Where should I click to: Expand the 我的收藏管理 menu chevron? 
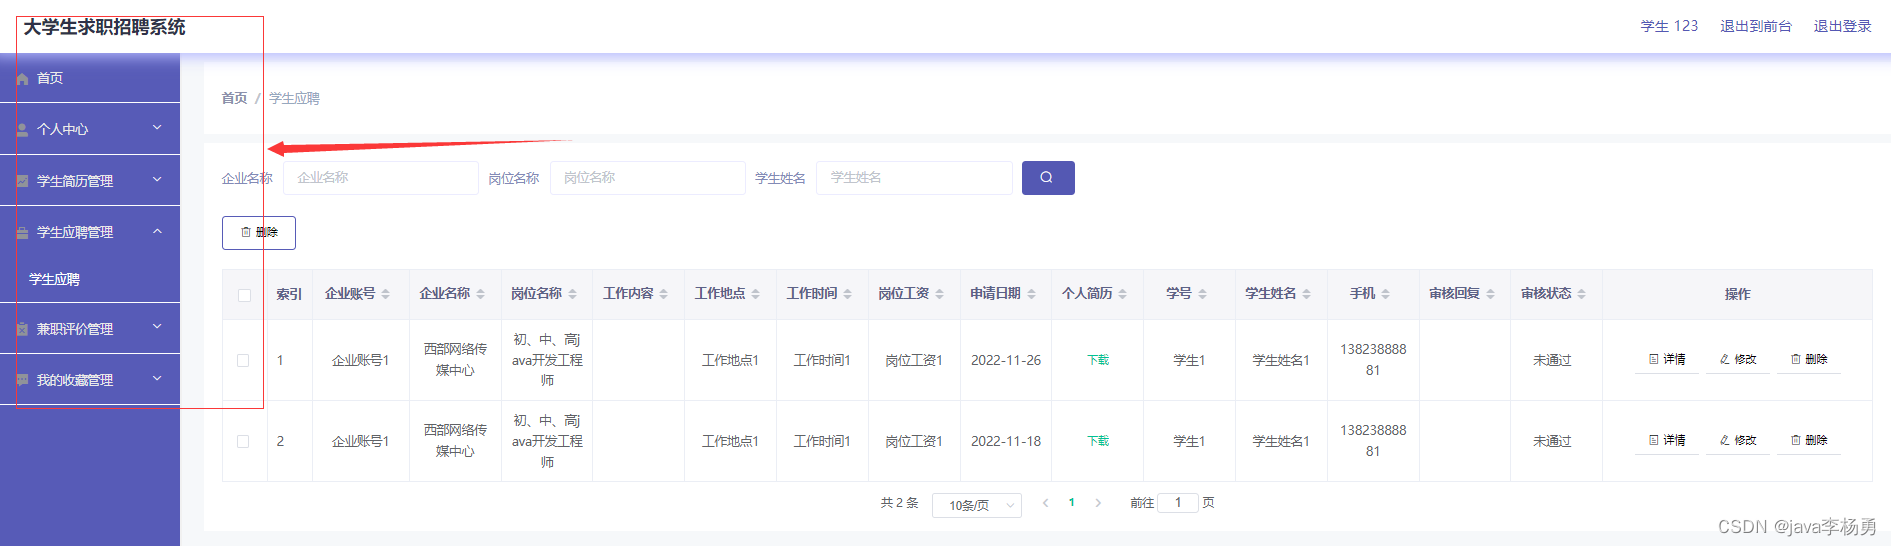click(x=157, y=379)
